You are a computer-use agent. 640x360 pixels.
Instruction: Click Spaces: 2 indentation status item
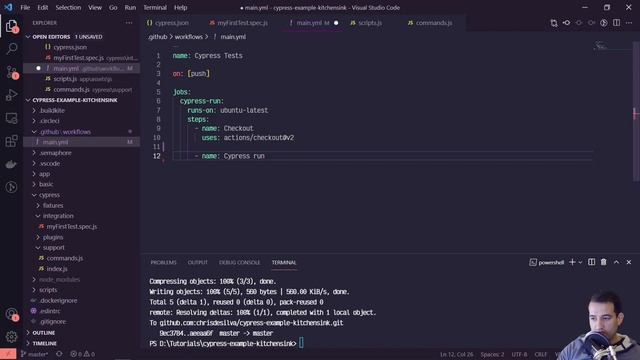492,354
